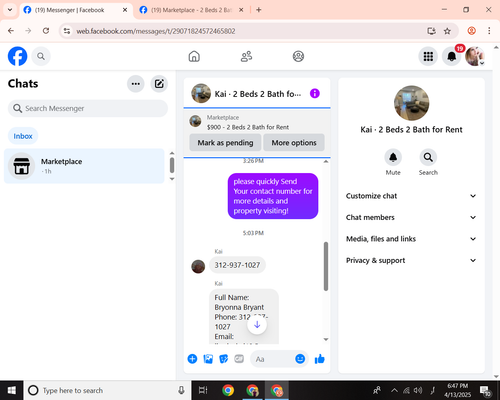
Task: Open the Chrome profile icon
Action: click(471, 31)
